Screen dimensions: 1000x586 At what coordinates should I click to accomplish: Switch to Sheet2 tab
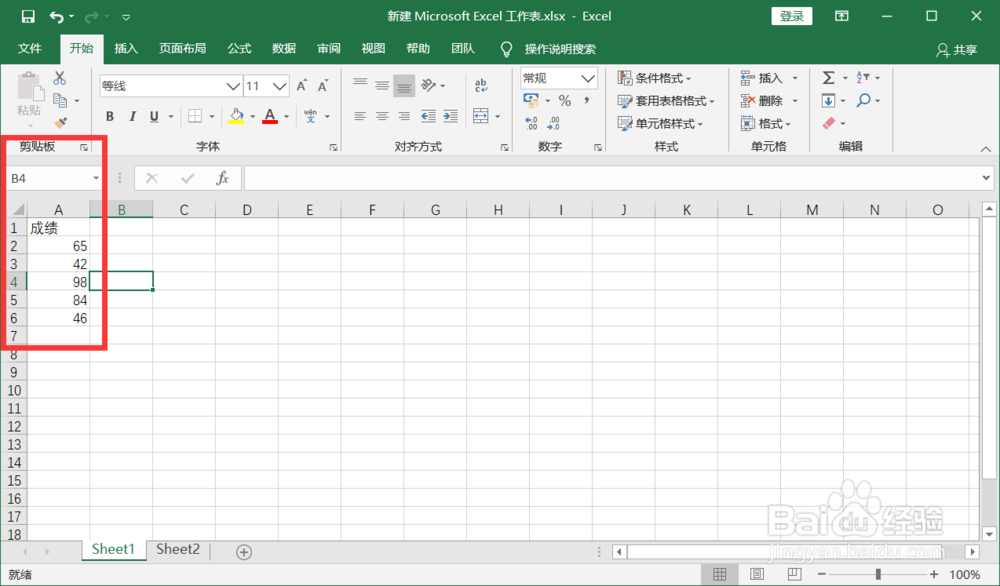coord(178,550)
